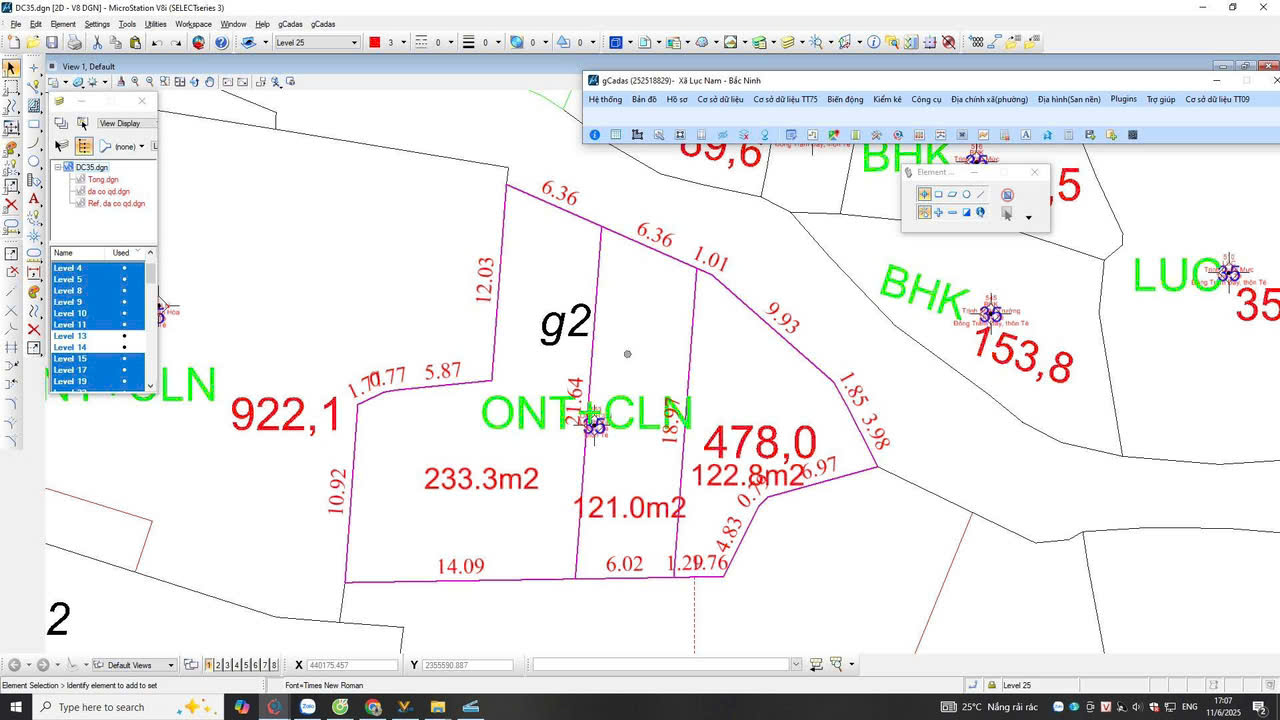The height and width of the screenshot is (720, 1280).
Task: Select the Element Selection arrow tool
Action: click(11, 68)
